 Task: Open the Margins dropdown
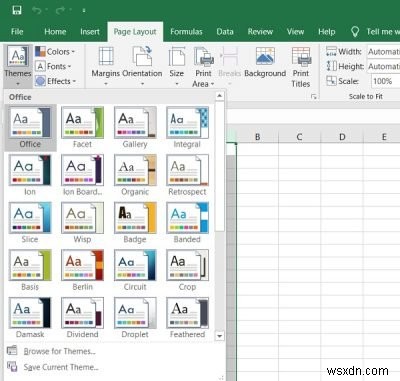(106, 66)
